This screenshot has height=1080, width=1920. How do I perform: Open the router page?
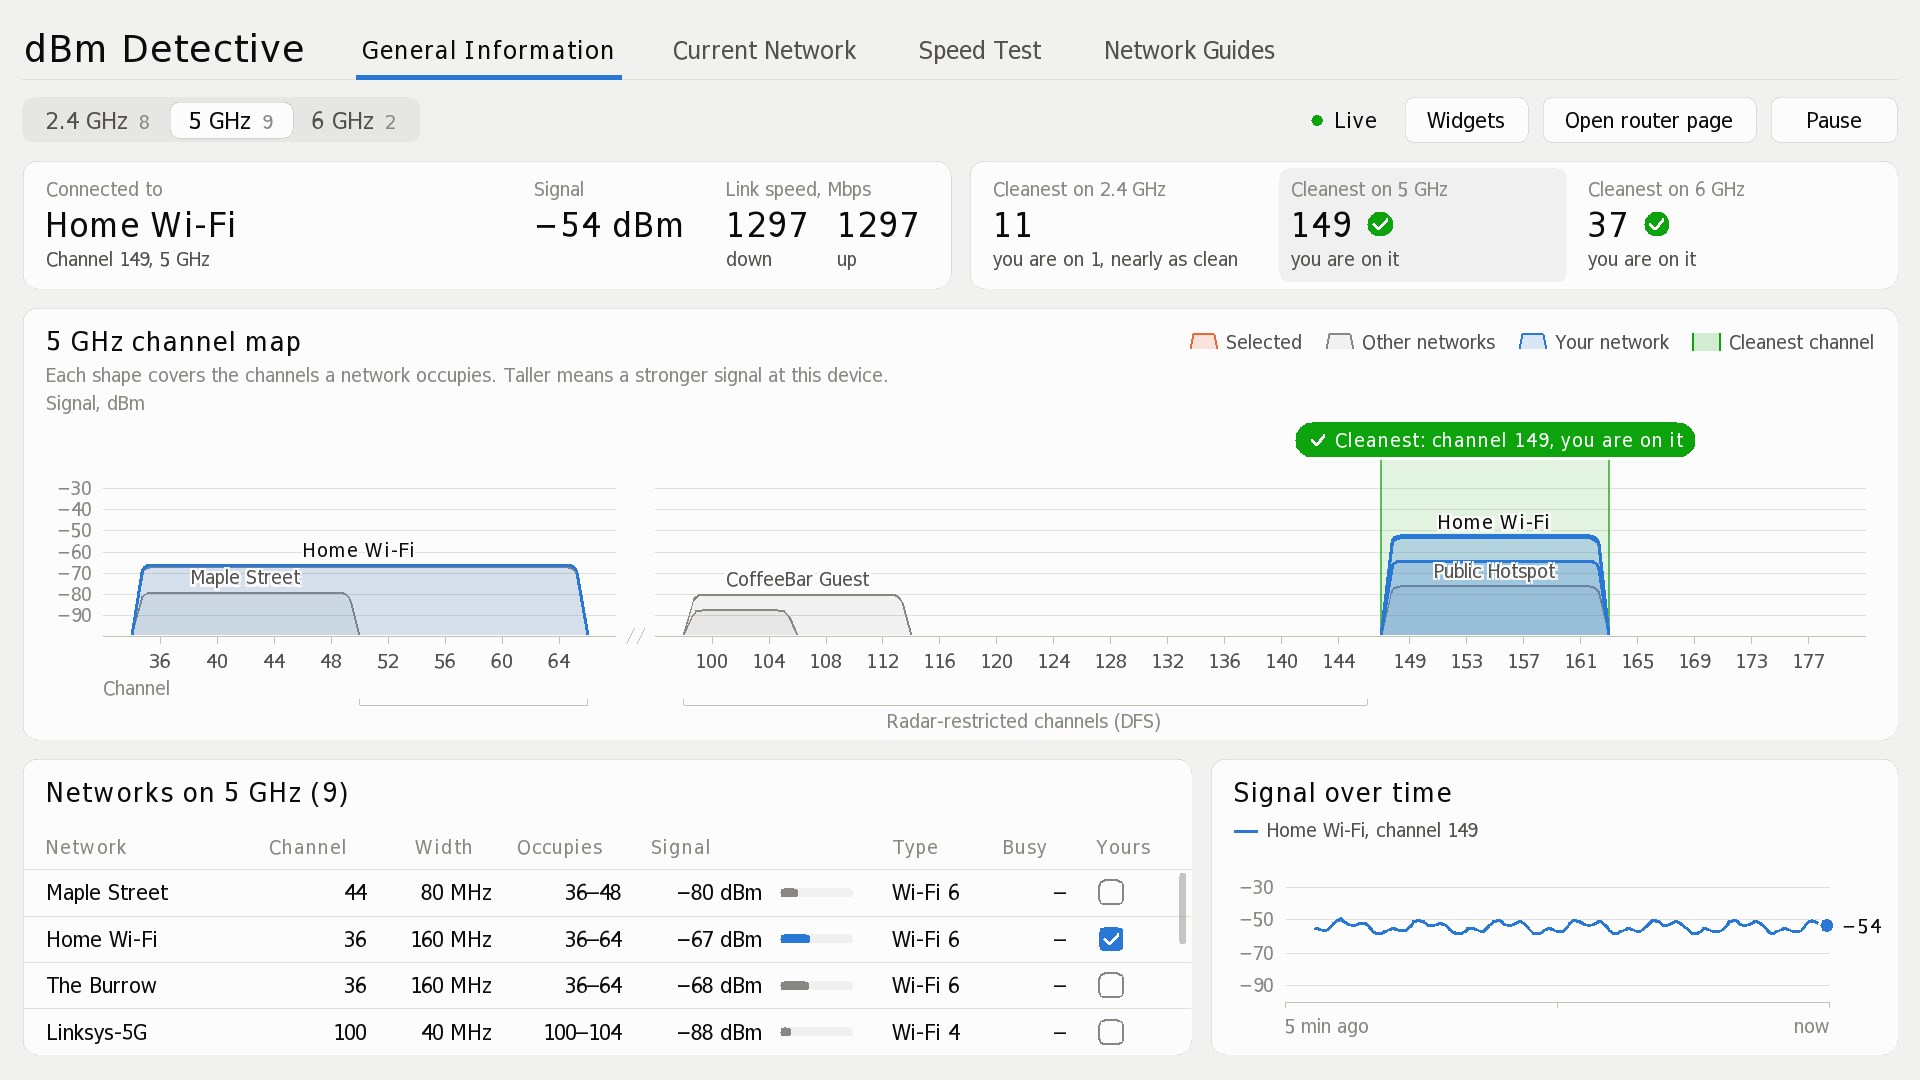click(1649, 120)
